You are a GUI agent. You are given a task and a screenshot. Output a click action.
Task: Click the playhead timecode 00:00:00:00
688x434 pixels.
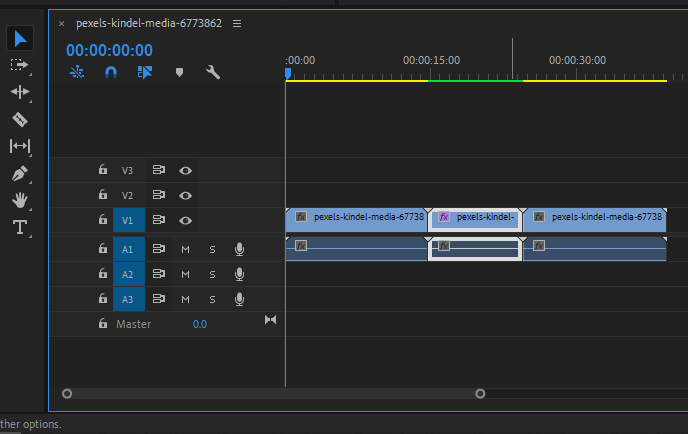(109, 50)
